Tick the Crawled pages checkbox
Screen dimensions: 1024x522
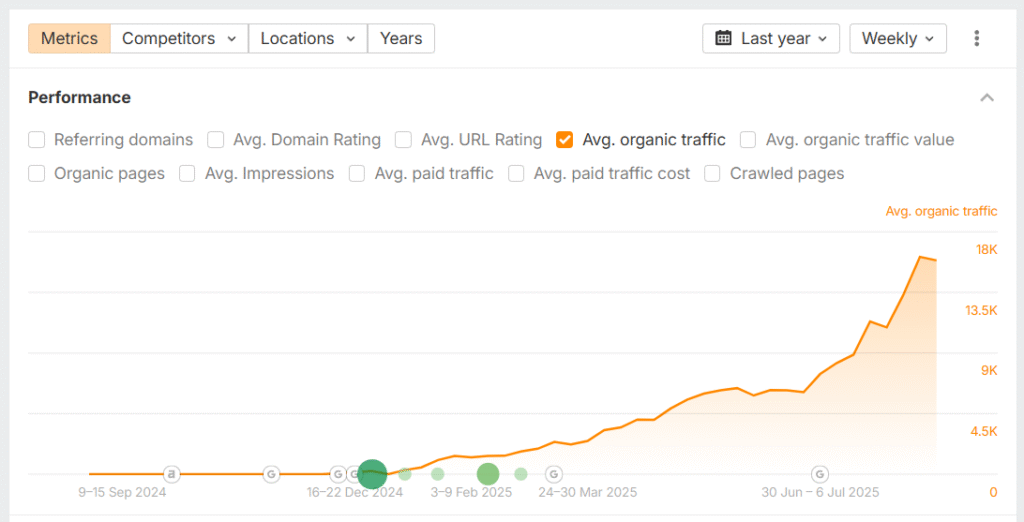coord(713,174)
